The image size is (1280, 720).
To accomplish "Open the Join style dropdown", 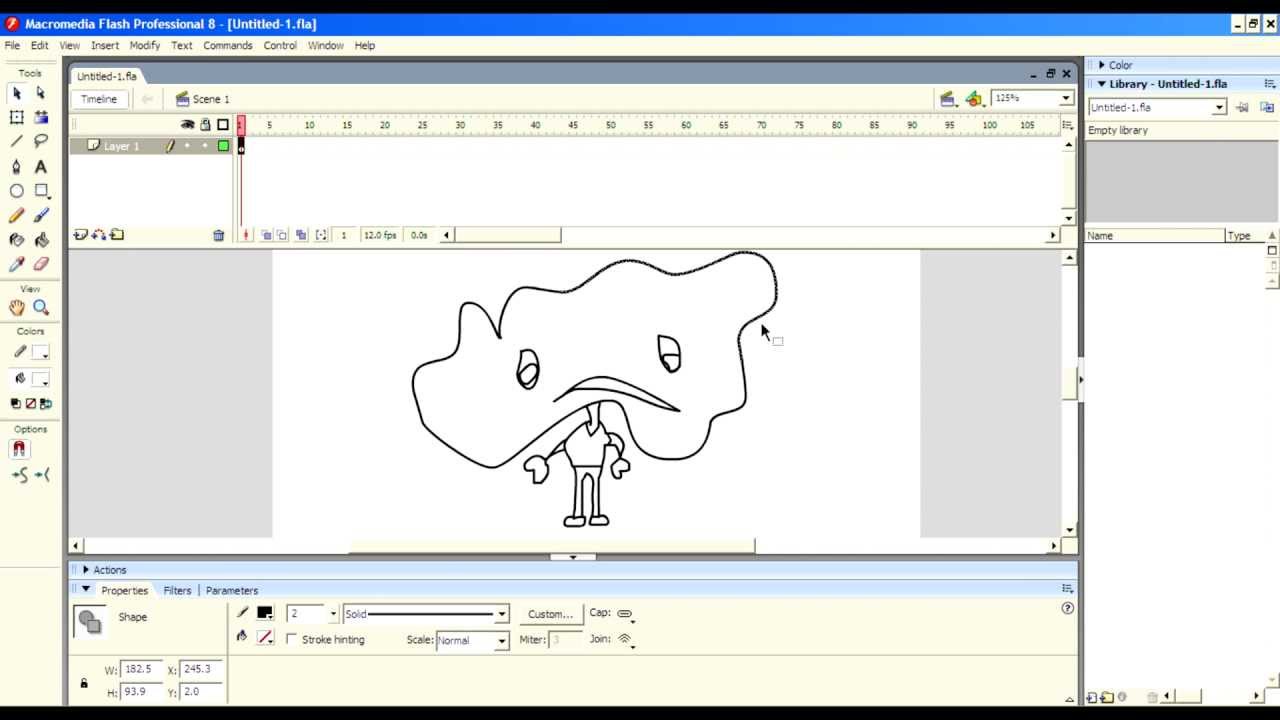I will 626,639.
